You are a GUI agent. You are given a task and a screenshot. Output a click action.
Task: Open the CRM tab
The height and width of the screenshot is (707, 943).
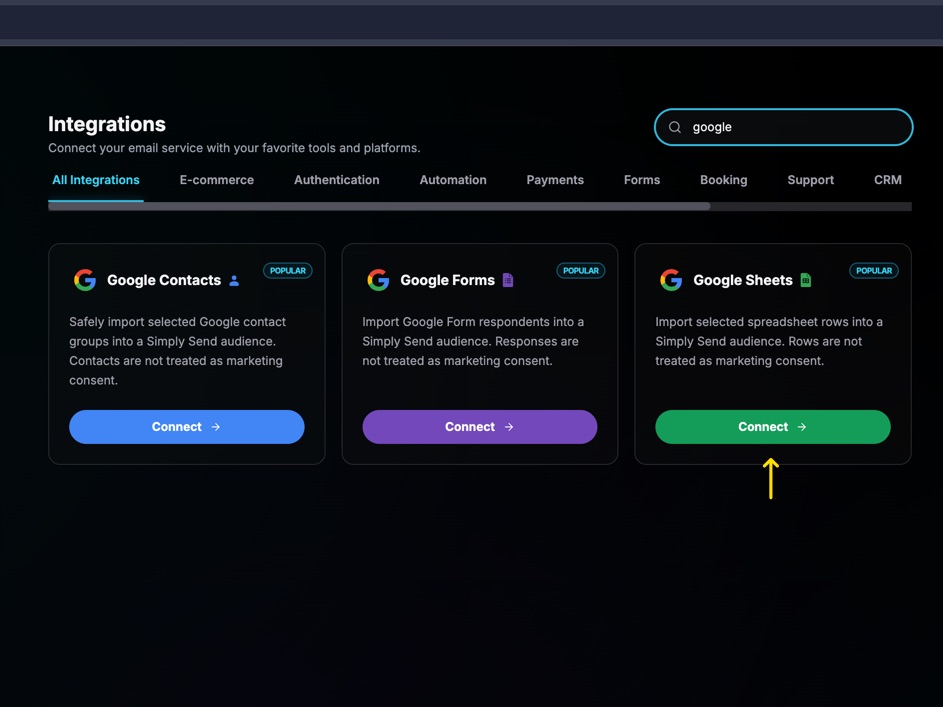pos(888,180)
